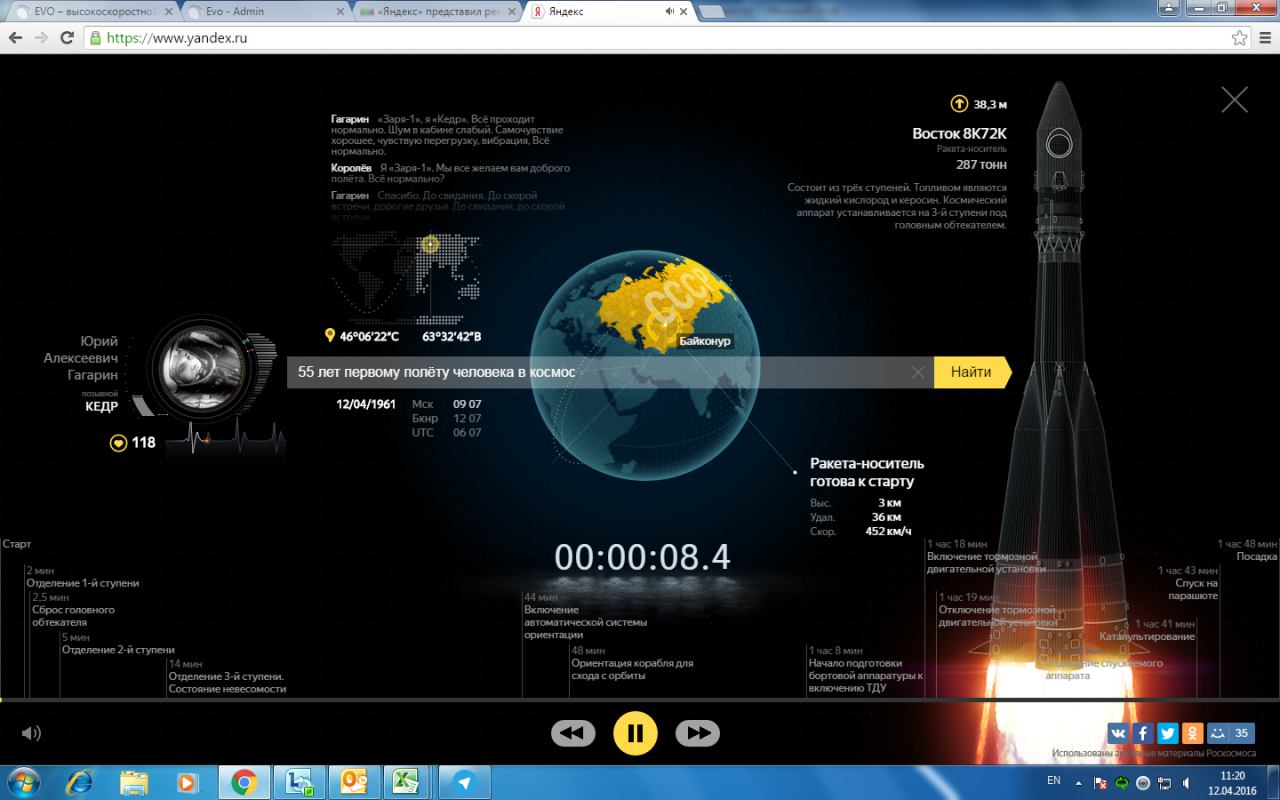Open Windows Media Player from taskbar
Screen dimensions: 1280x800
click(187, 781)
